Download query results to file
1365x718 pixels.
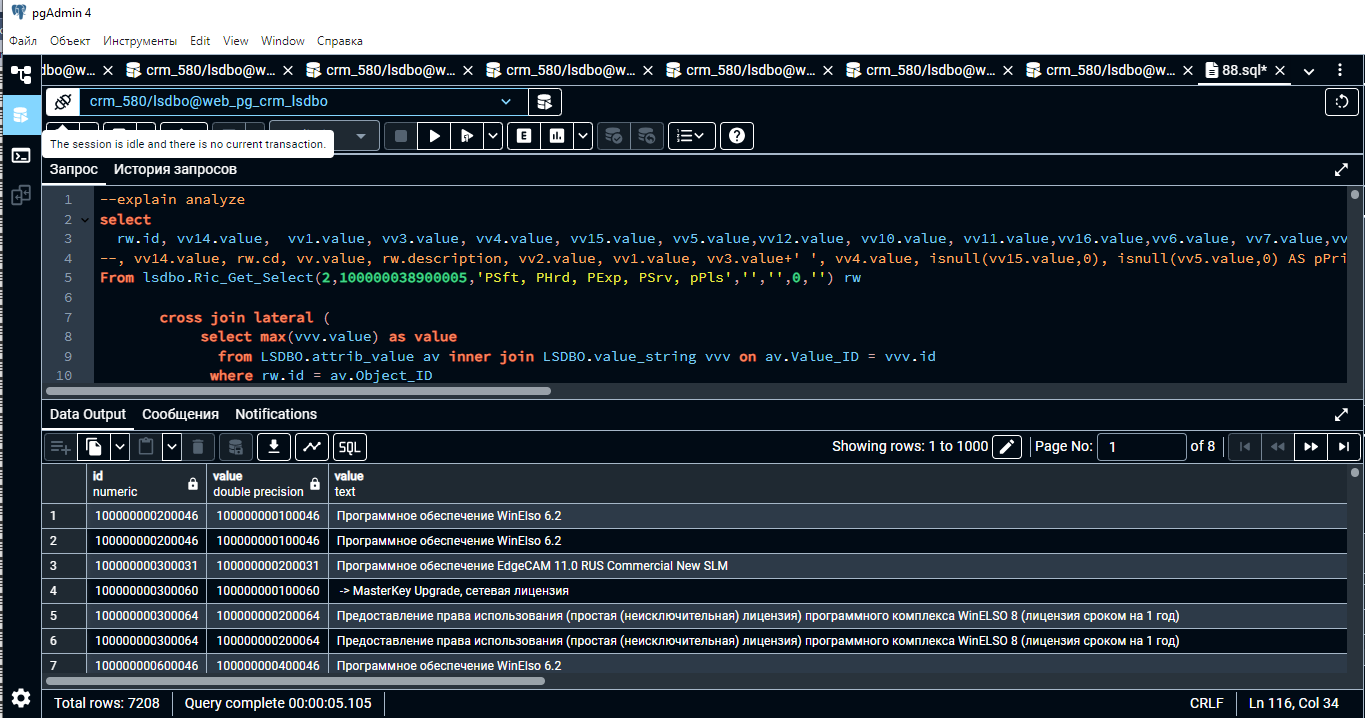coord(274,447)
